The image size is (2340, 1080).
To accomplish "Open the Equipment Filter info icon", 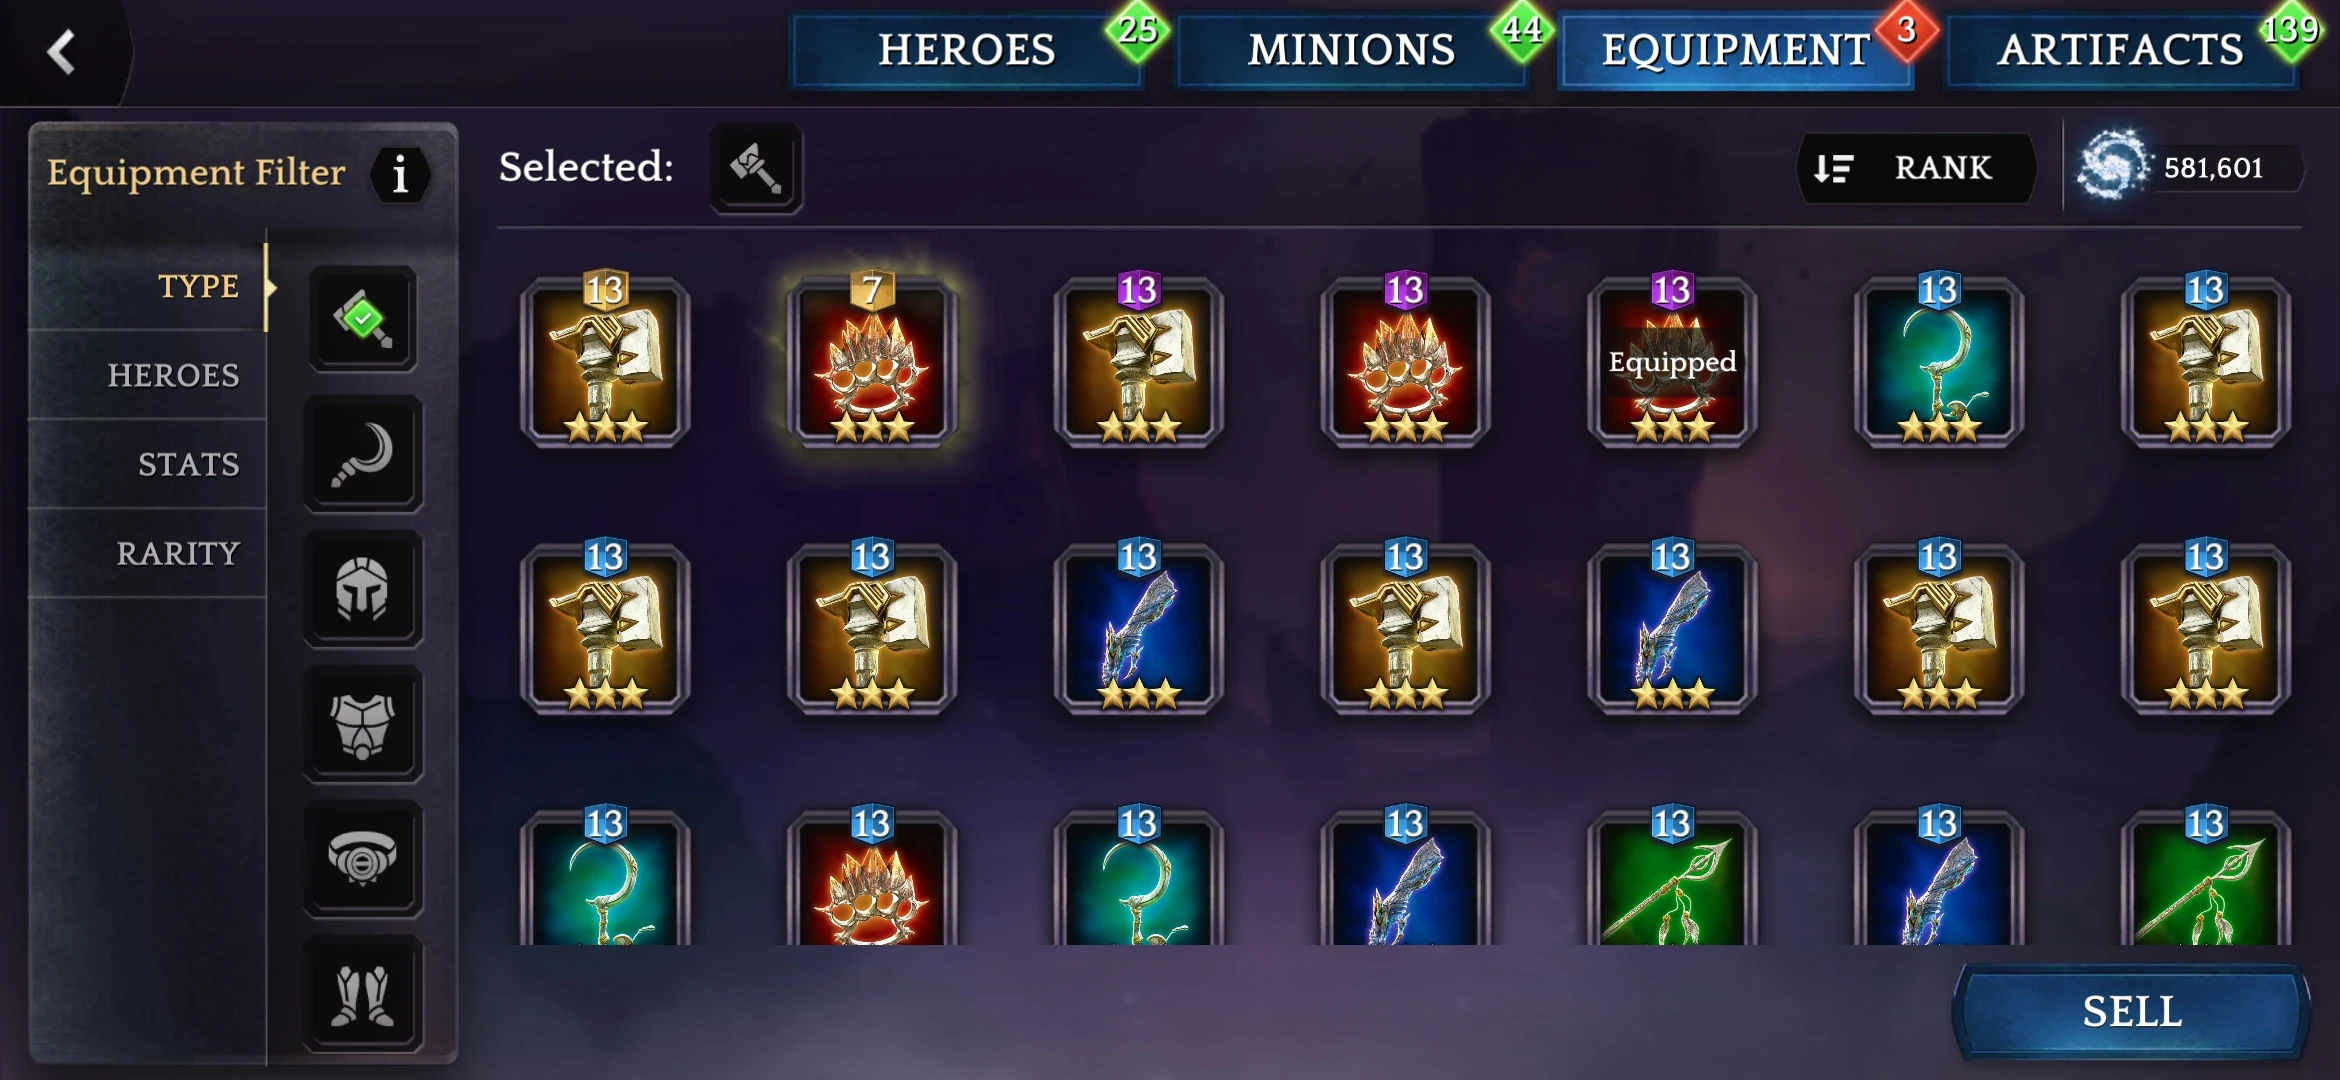I will coord(400,175).
